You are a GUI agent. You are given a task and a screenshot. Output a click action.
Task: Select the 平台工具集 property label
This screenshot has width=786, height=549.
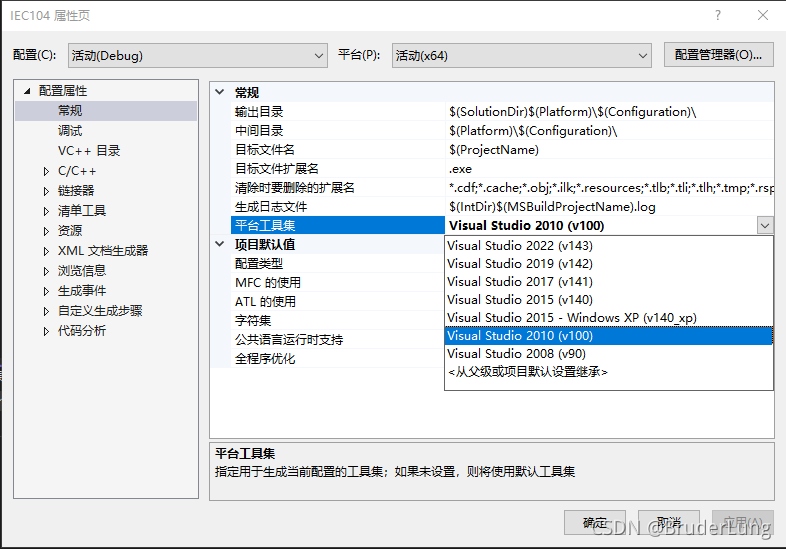coord(338,226)
